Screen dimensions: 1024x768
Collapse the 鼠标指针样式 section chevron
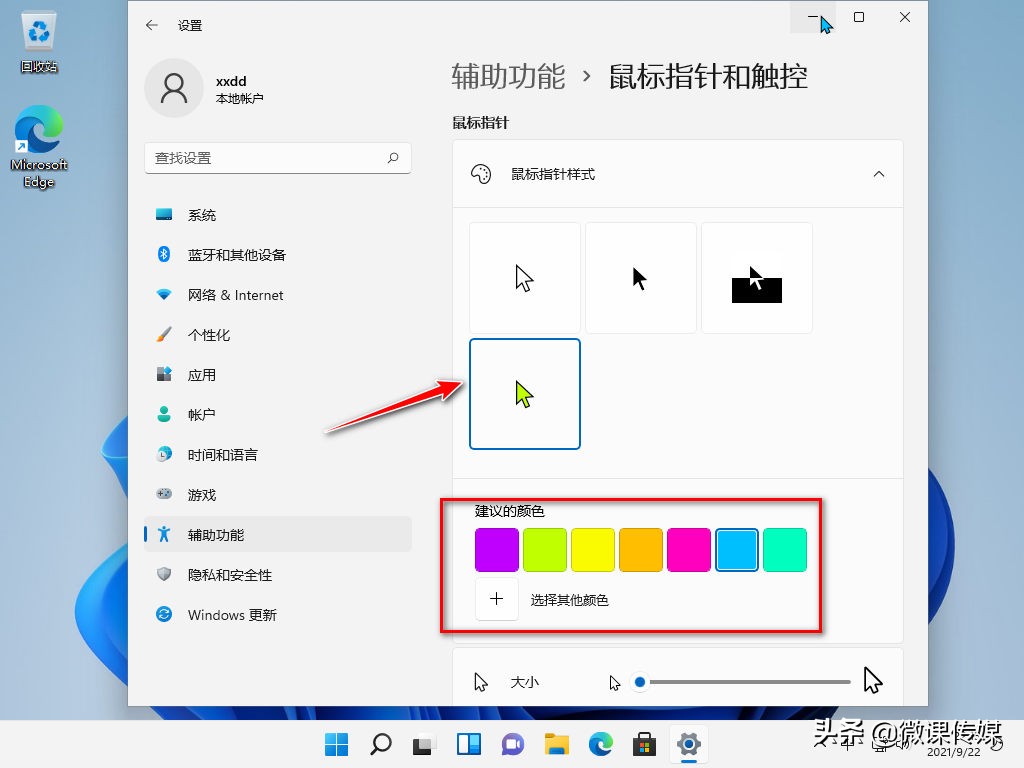[x=879, y=174]
